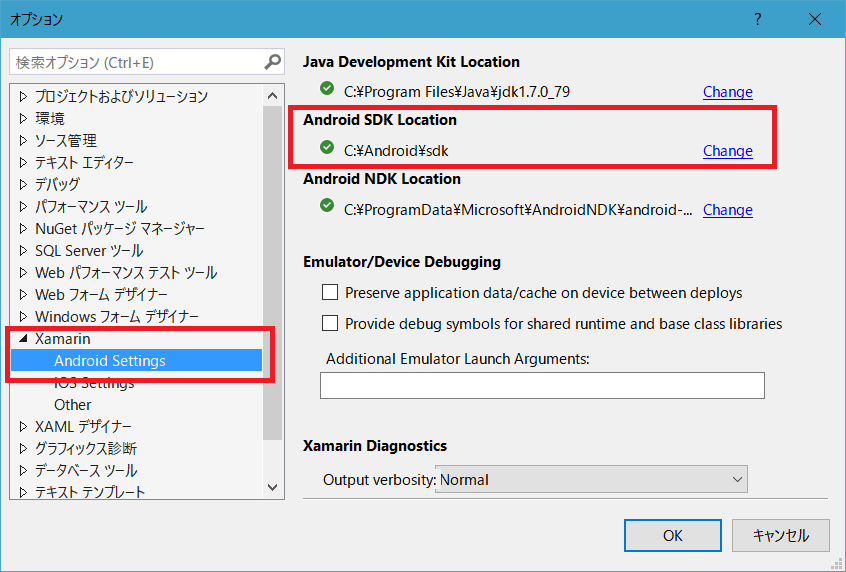Image resolution: width=846 pixels, height=572 pixels.
Task: Select Other under Xamarin
Action: [x=72, y=404]
